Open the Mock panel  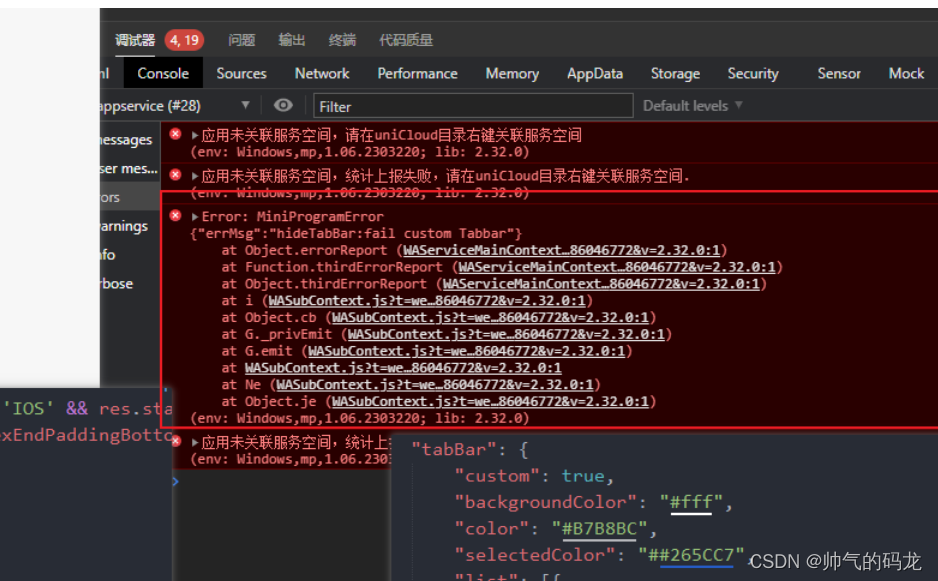[906, 73]
